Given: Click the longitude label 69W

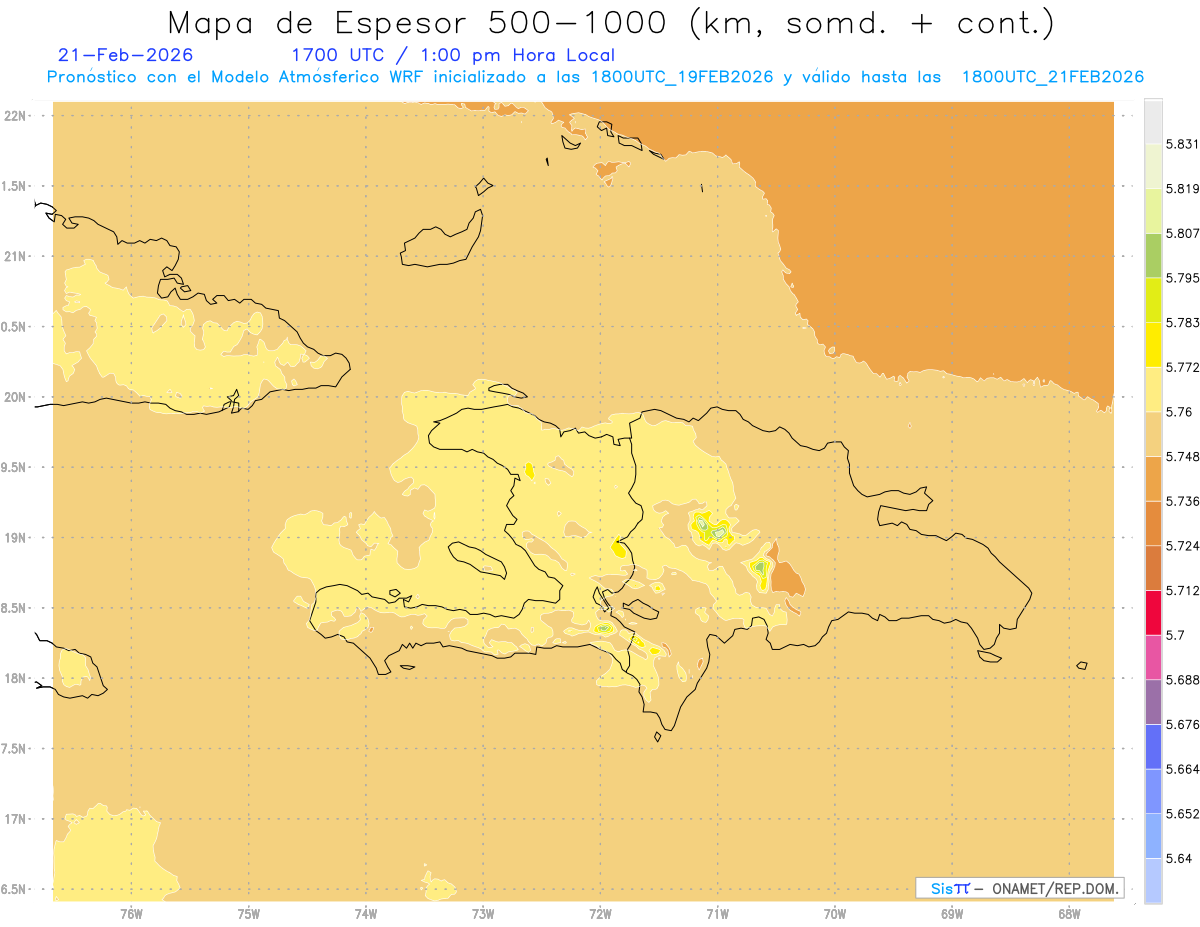Looking at the screenshot, I should pos(952,913).
